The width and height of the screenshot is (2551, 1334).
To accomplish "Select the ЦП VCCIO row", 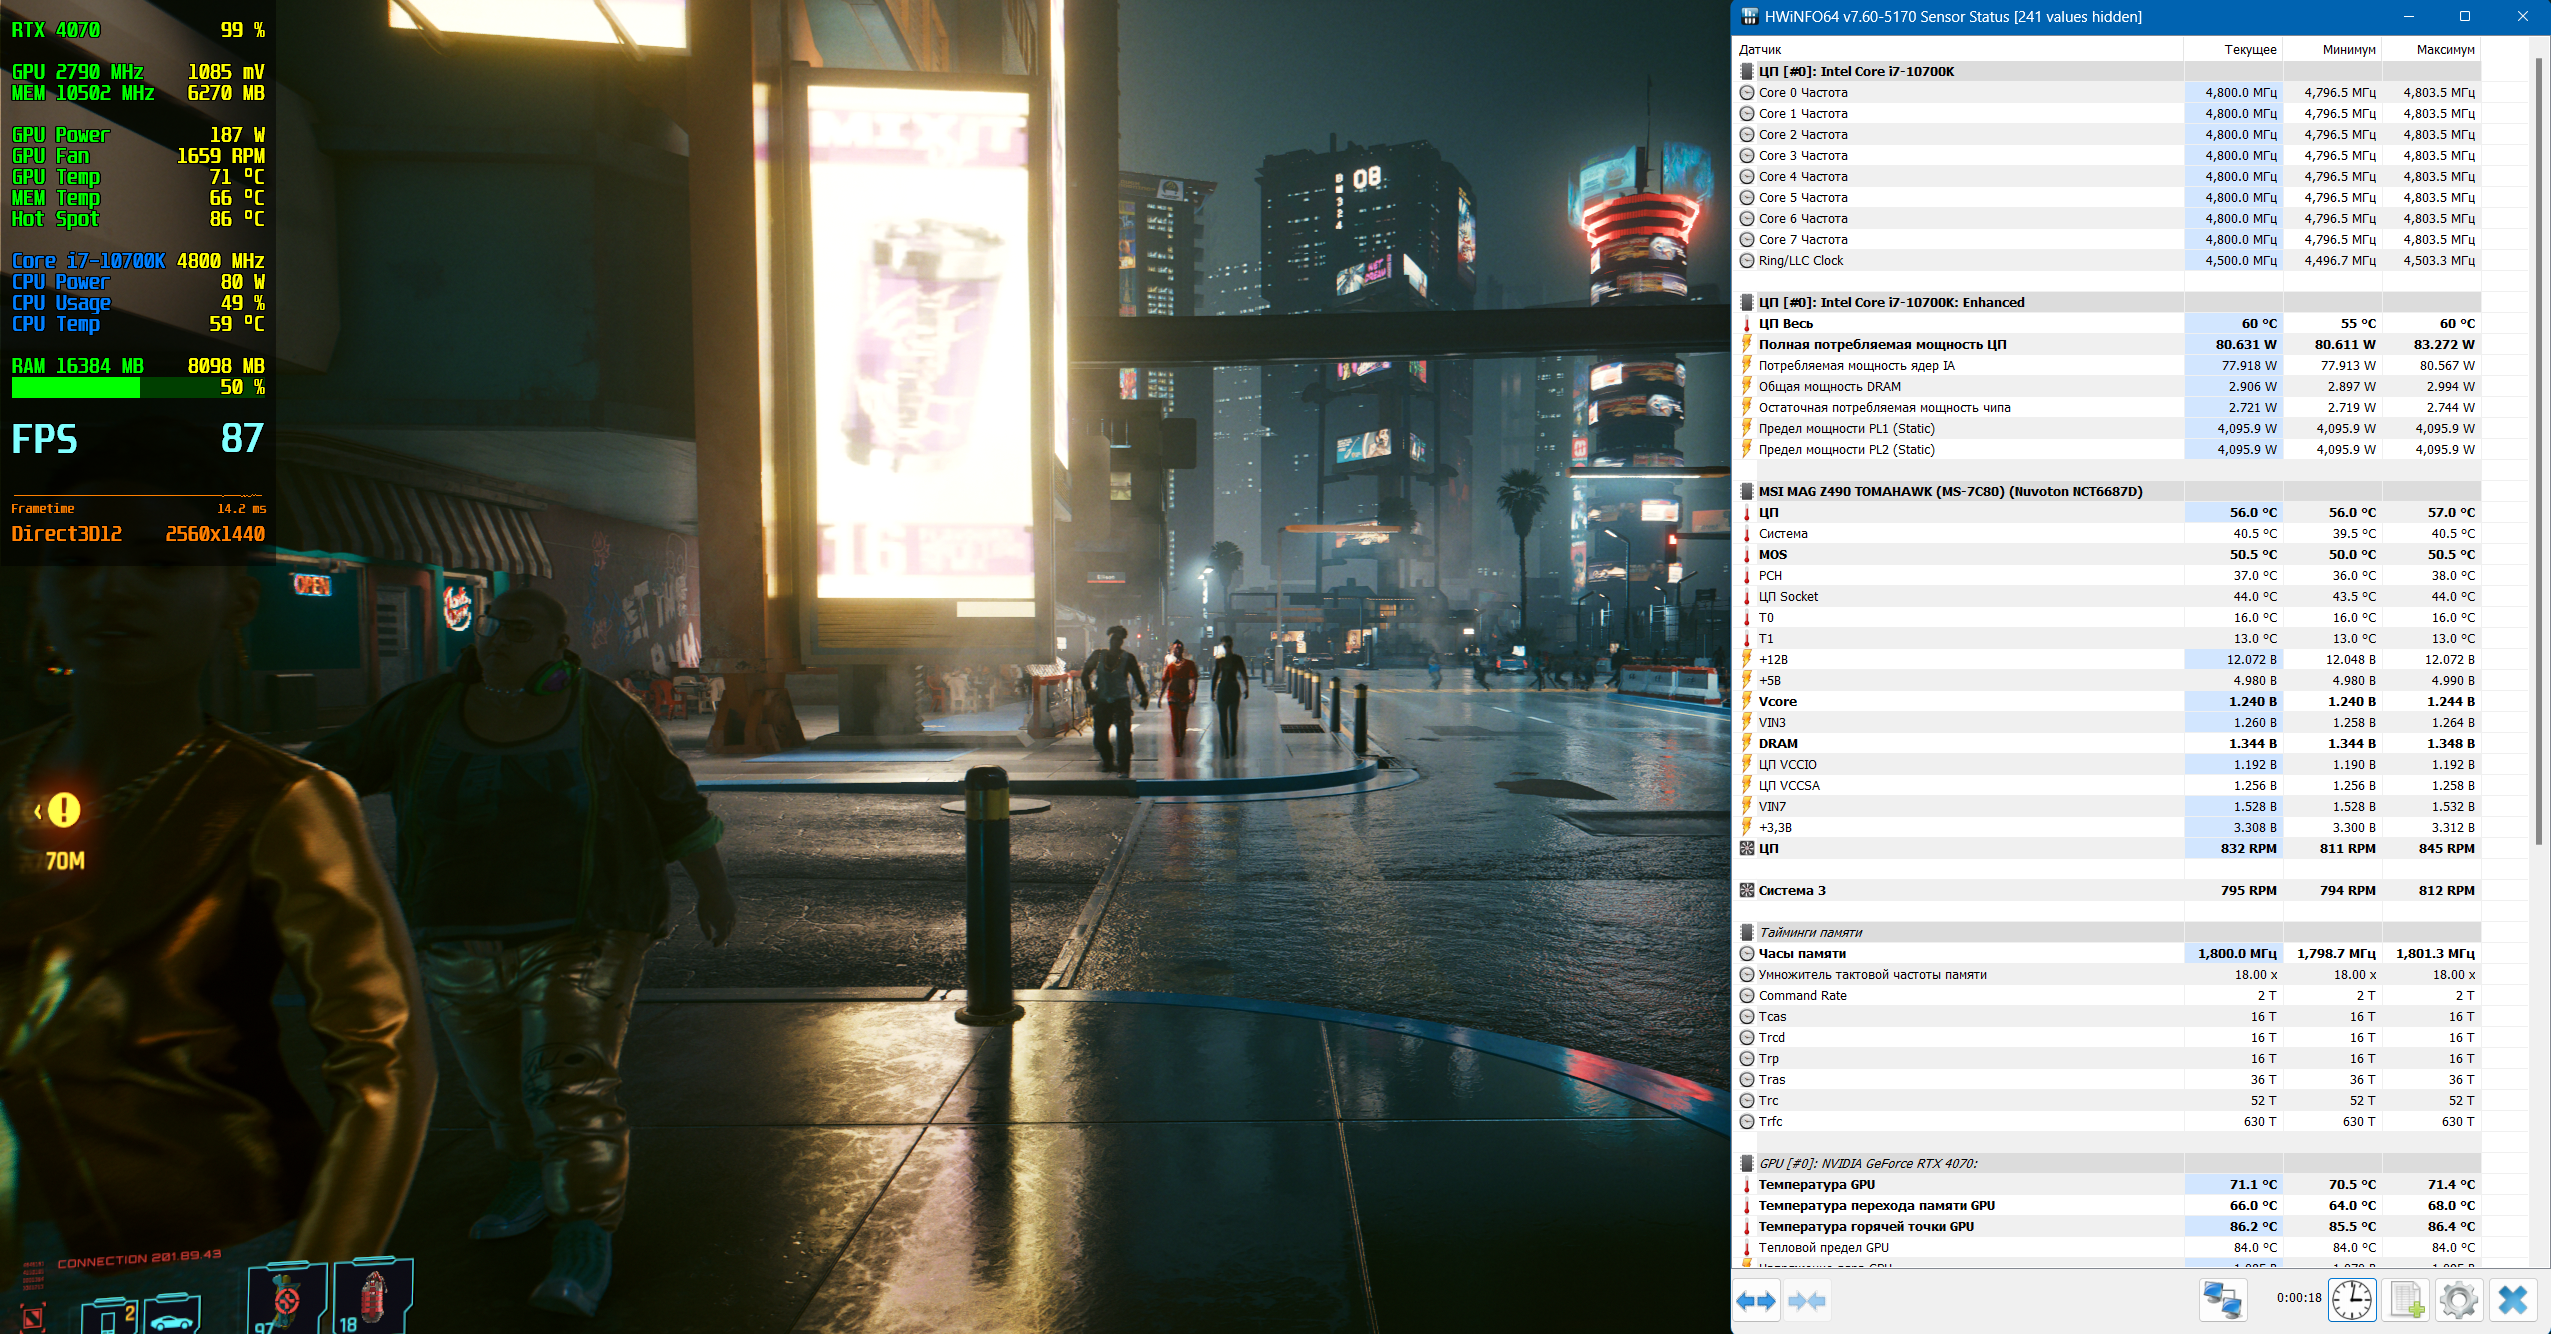I will (x=2107, y=764).
